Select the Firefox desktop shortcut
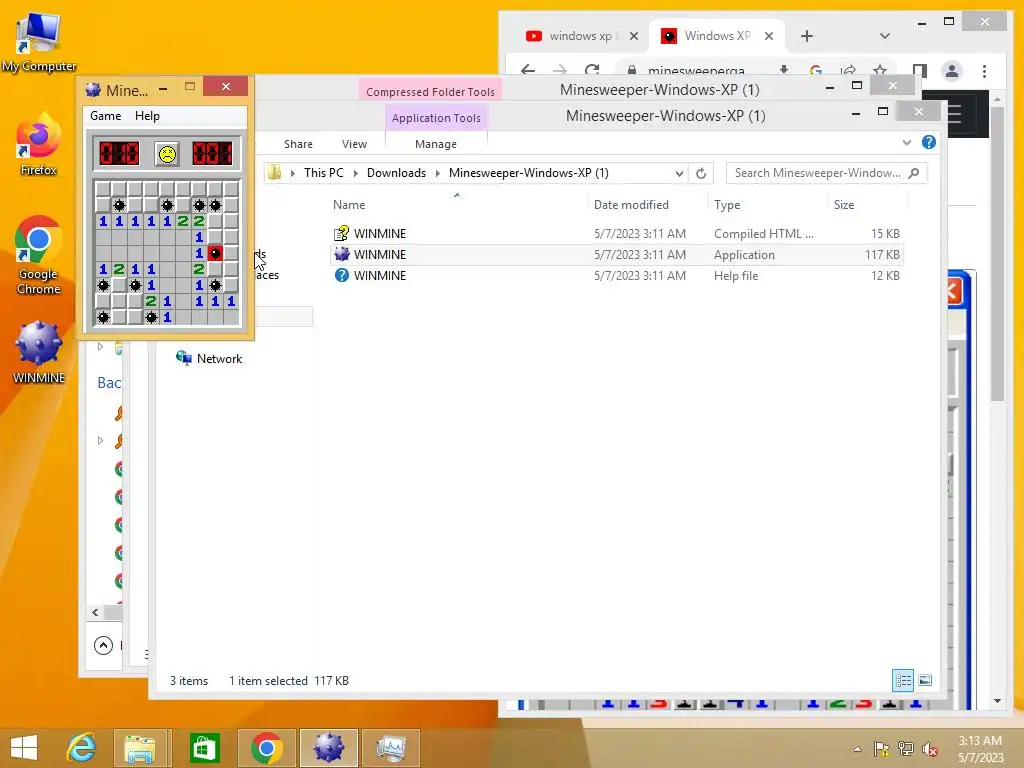Screen dimensions: 1024x768 (x=39, y=144)
